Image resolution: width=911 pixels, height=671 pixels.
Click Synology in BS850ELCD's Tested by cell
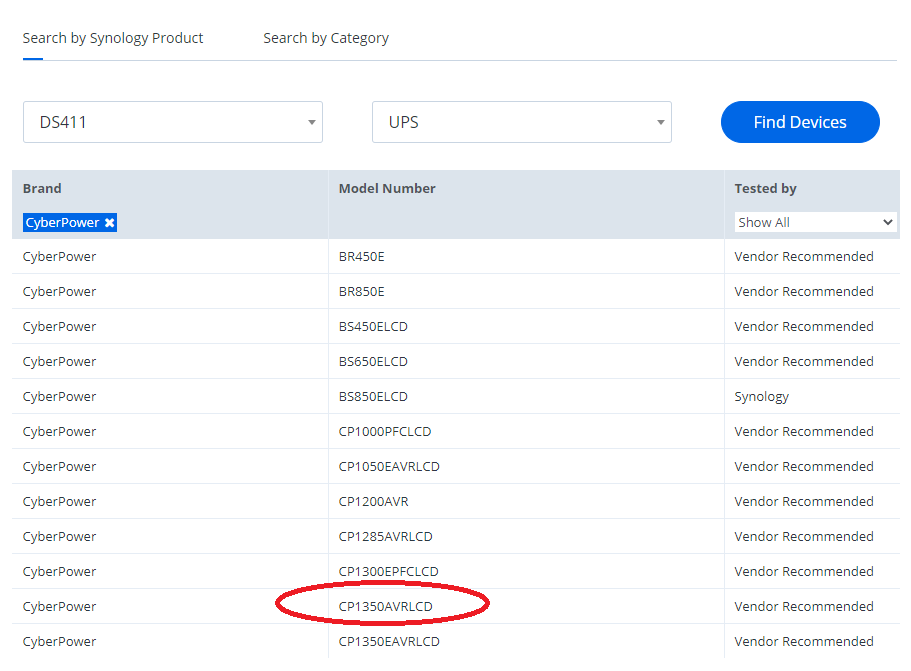761,397
